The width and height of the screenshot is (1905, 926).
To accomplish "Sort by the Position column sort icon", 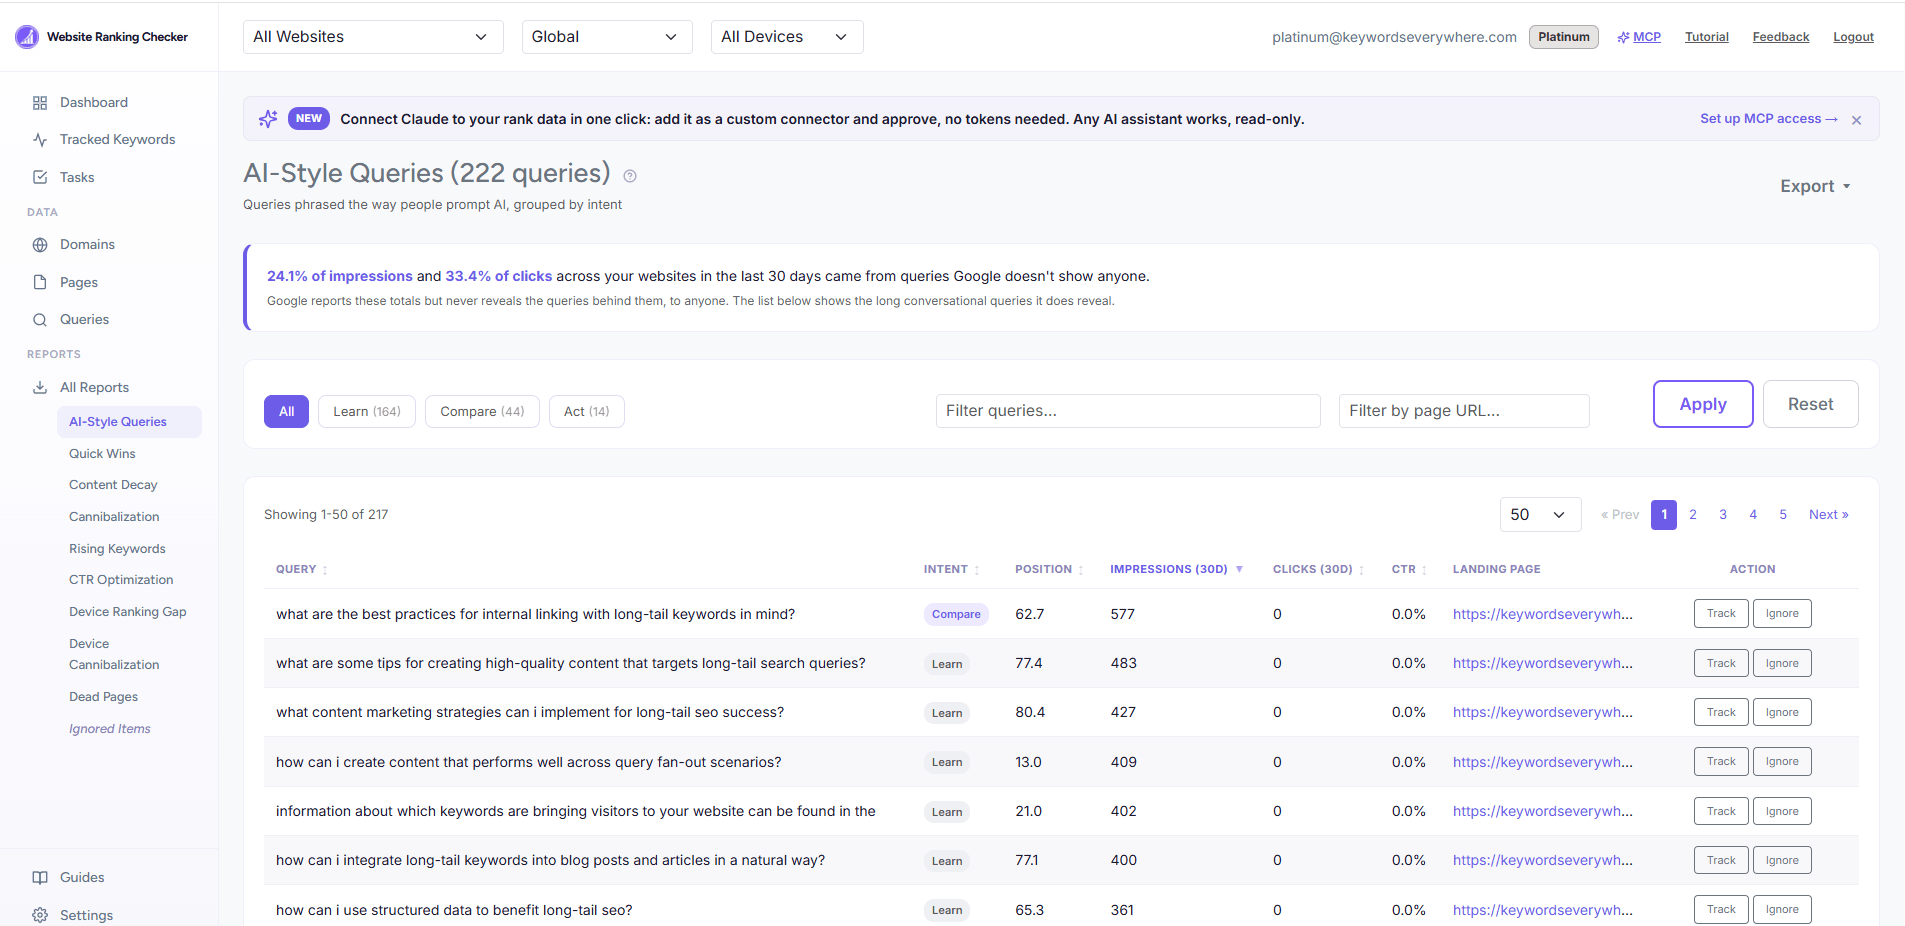I will [1081, 570].
